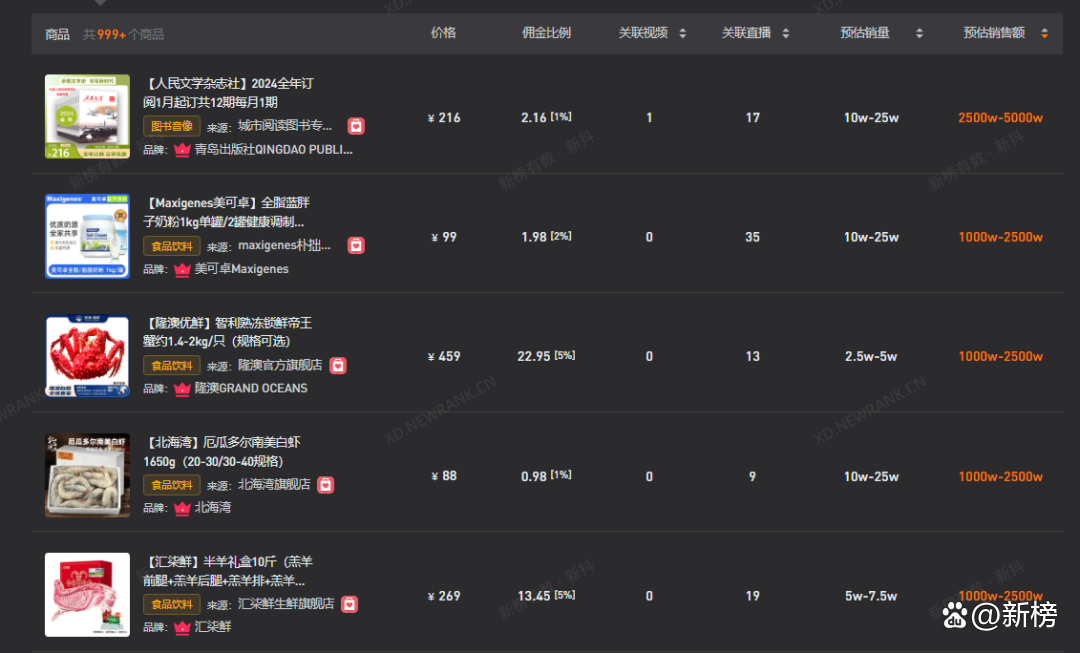Click 食品饮料 tag on Maxigenes row

pos(172,246)
